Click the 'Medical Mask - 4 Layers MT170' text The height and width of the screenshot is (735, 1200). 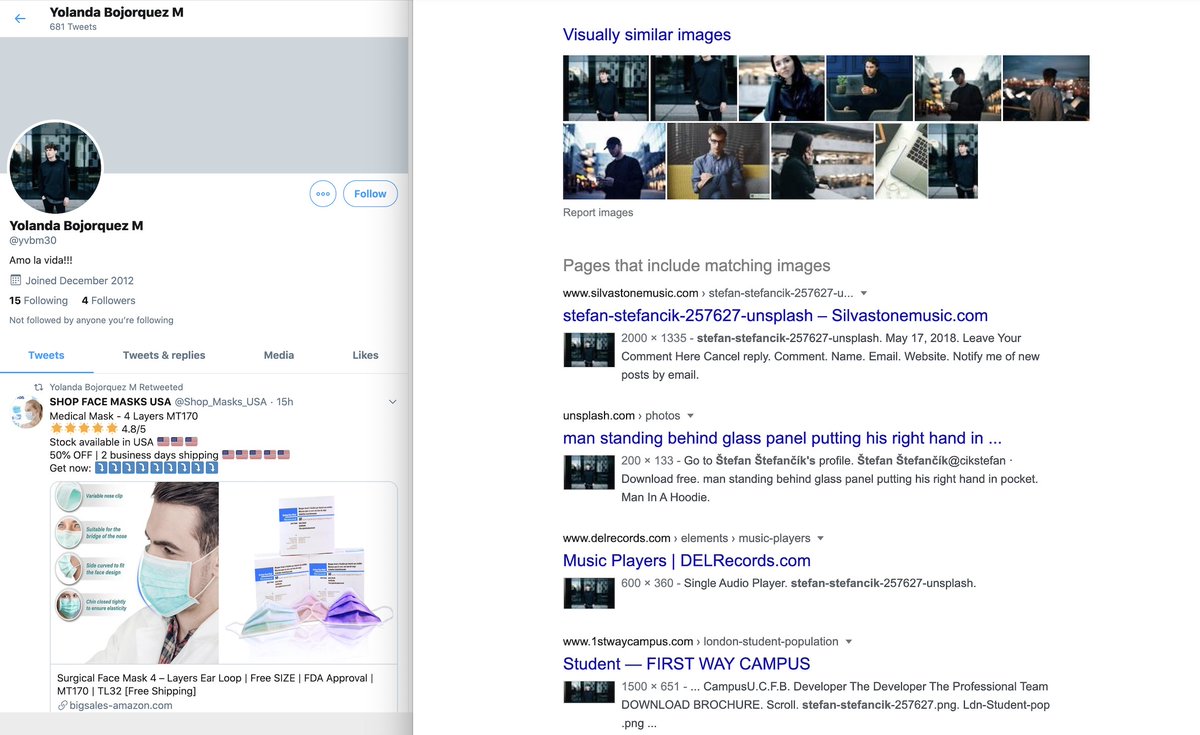point(124,415)
